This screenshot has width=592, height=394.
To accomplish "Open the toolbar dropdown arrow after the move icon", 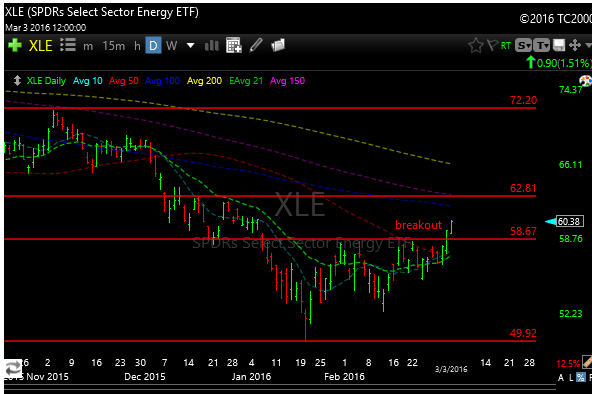I will click(588, 45).
